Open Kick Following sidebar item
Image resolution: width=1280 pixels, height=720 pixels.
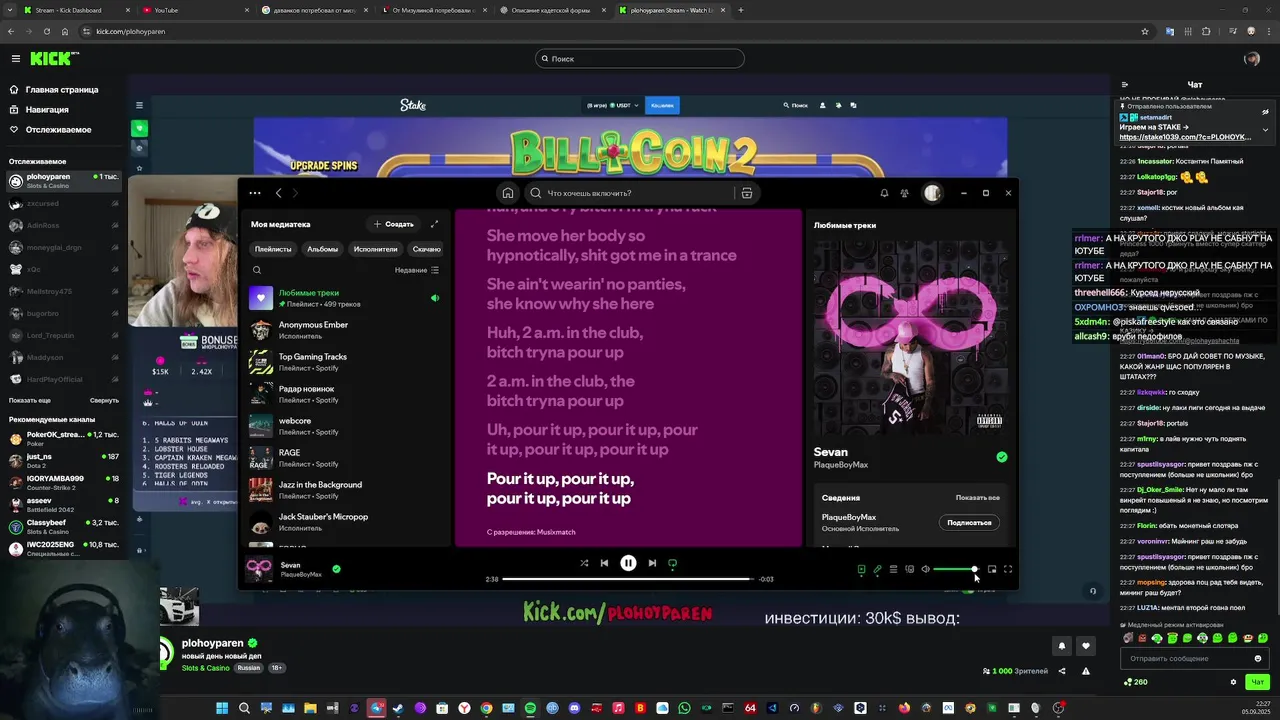coord(58,129)
